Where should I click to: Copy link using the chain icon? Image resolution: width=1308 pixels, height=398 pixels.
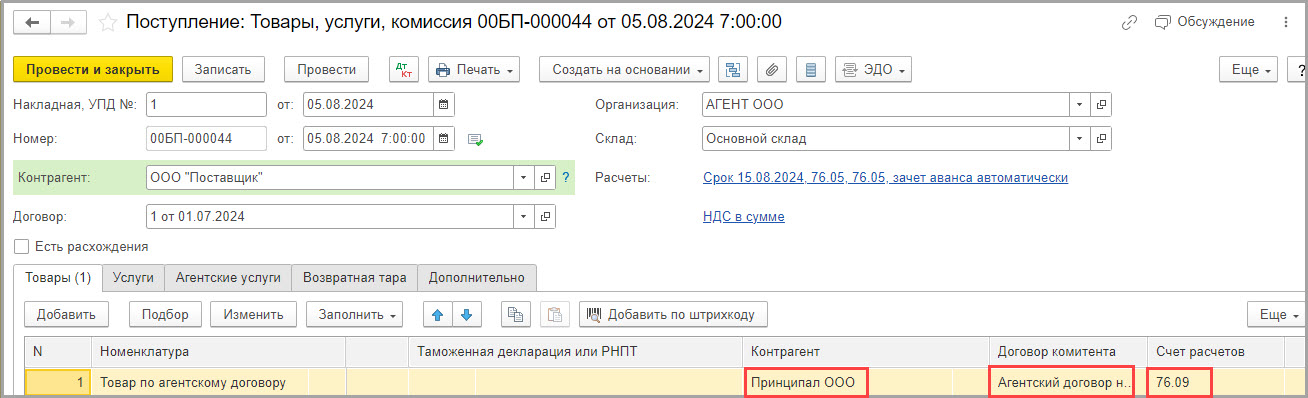tap(1130, 21)
